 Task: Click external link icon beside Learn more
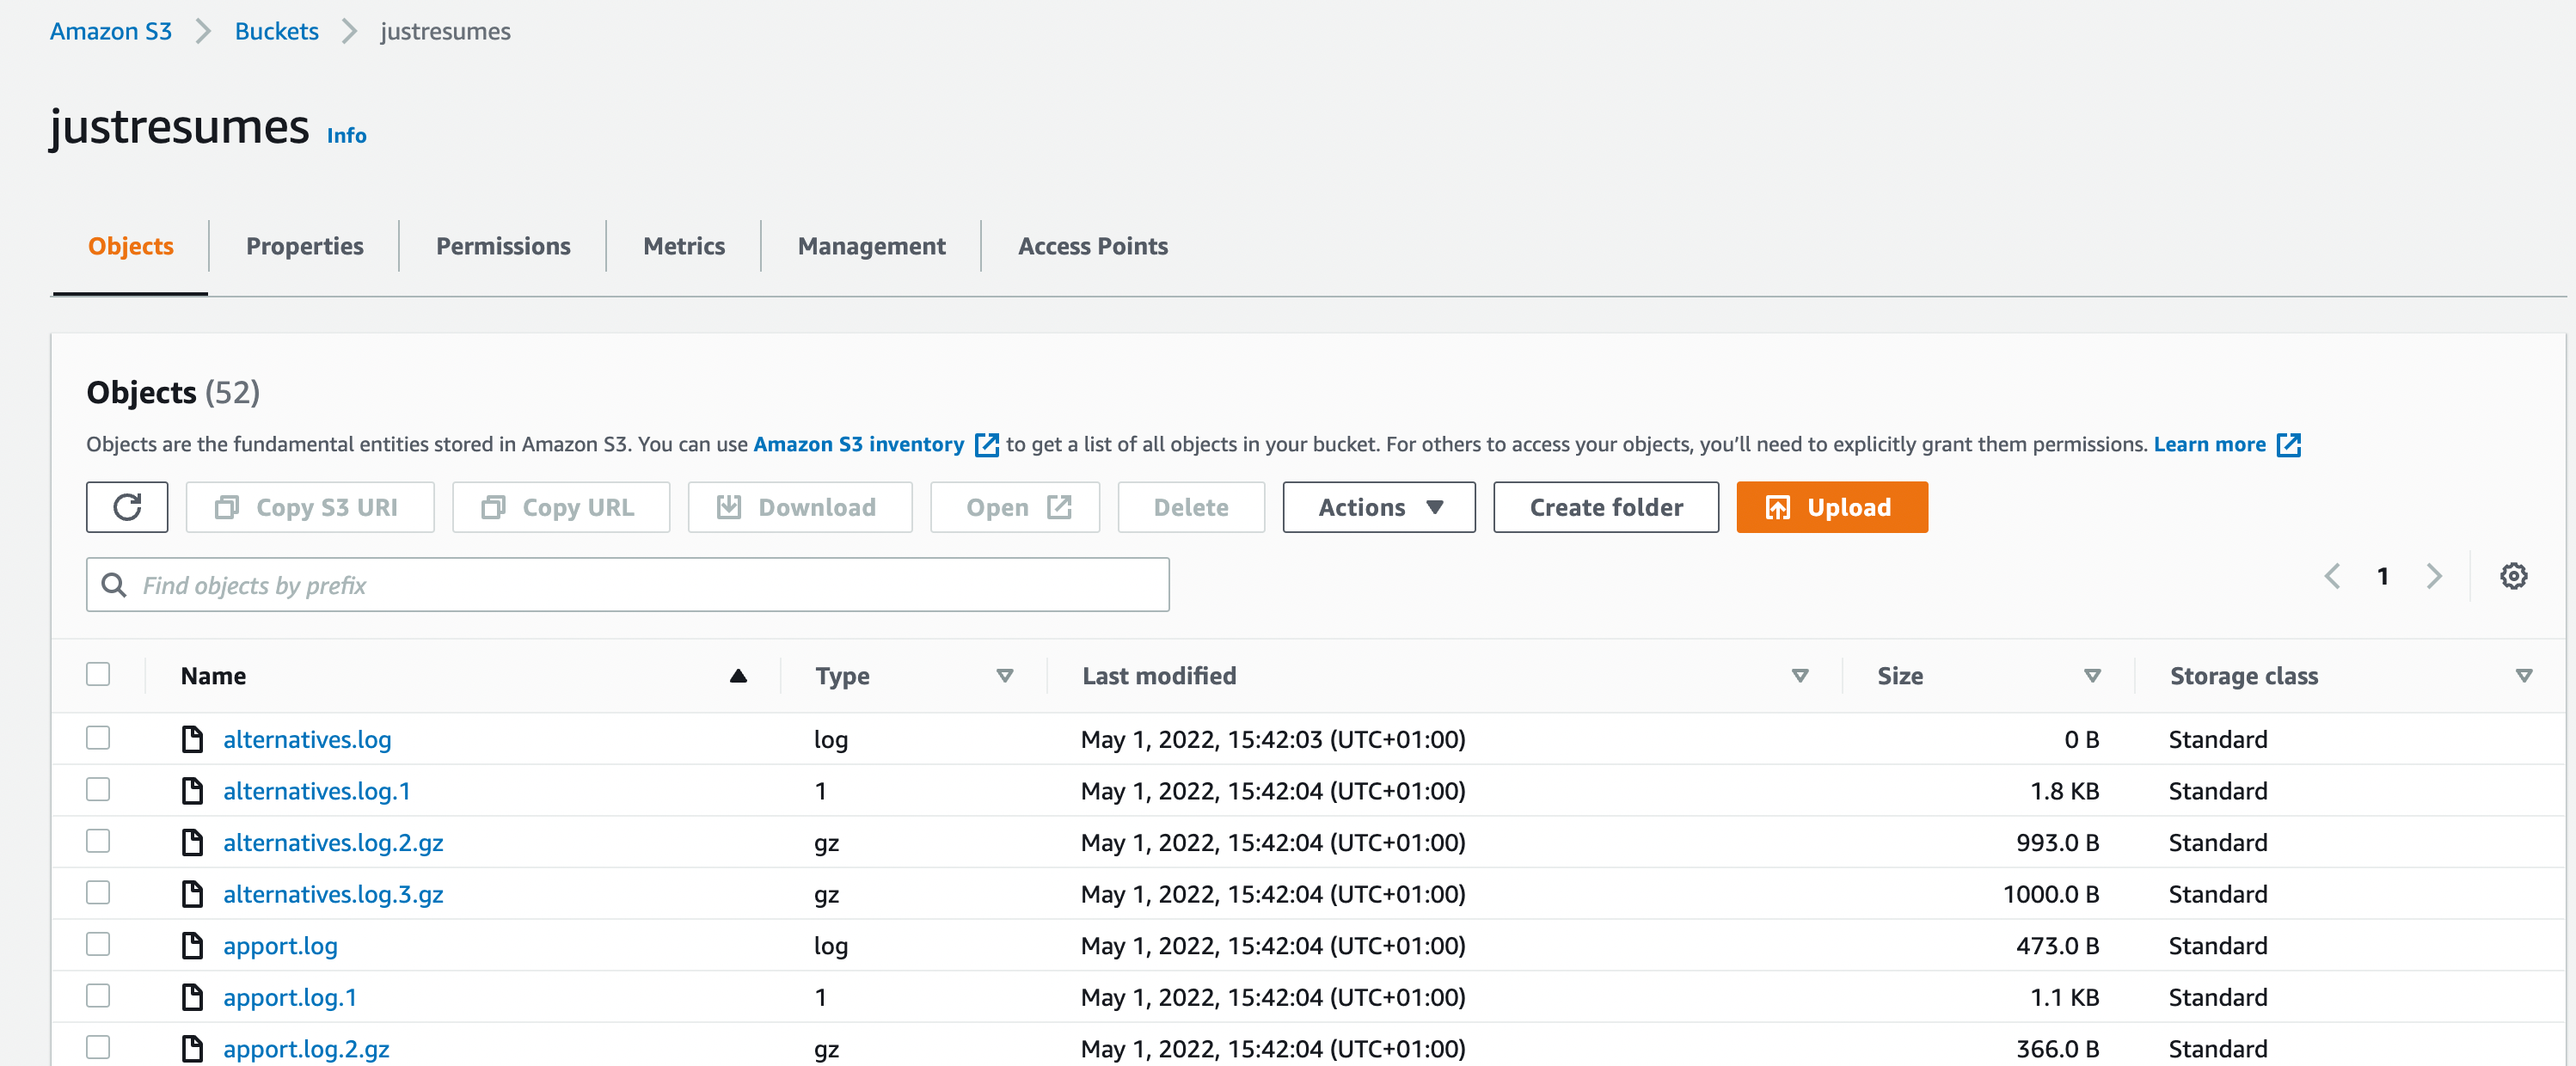pos(2288,445)
